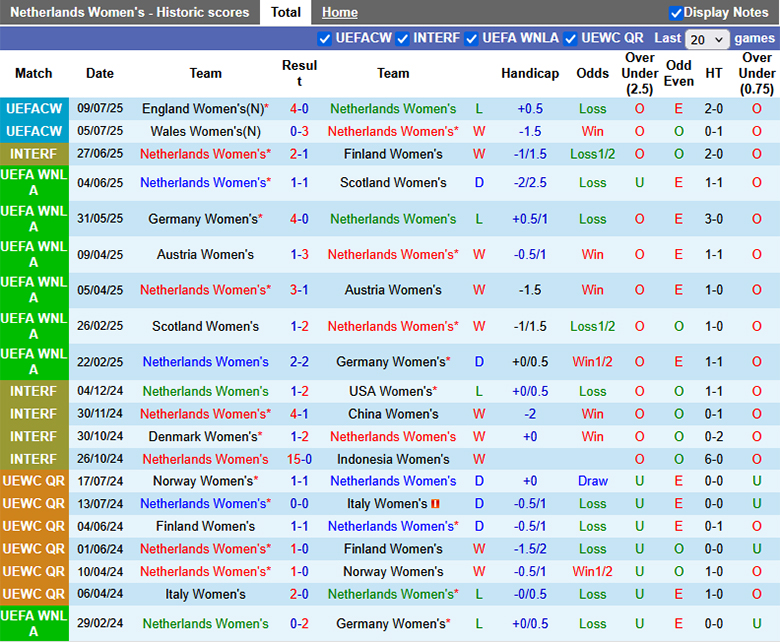Click the date 26/10/24
The height and width of the screenshot is (642, 780).
click(100, 459)
